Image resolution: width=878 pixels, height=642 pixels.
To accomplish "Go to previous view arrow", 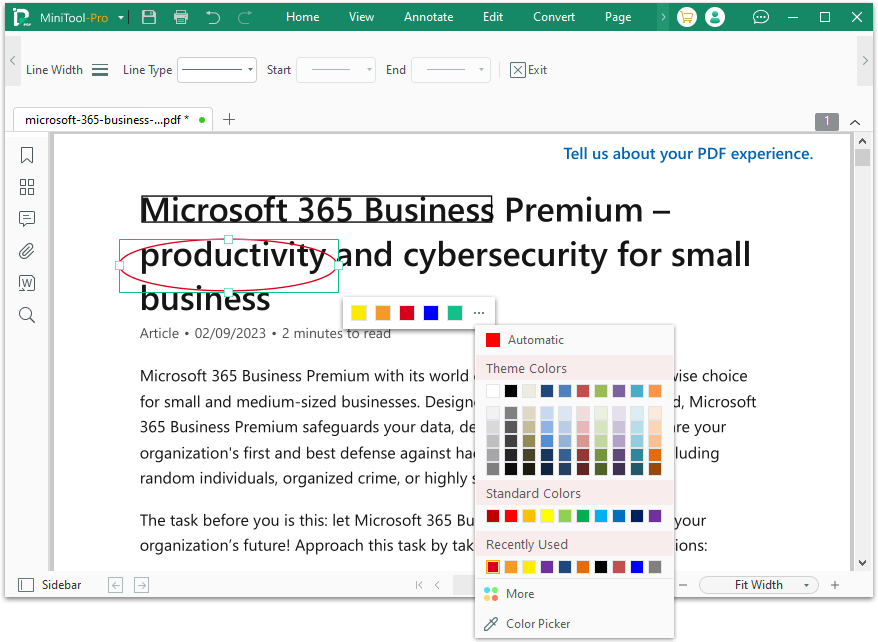I will pos(115,585).
